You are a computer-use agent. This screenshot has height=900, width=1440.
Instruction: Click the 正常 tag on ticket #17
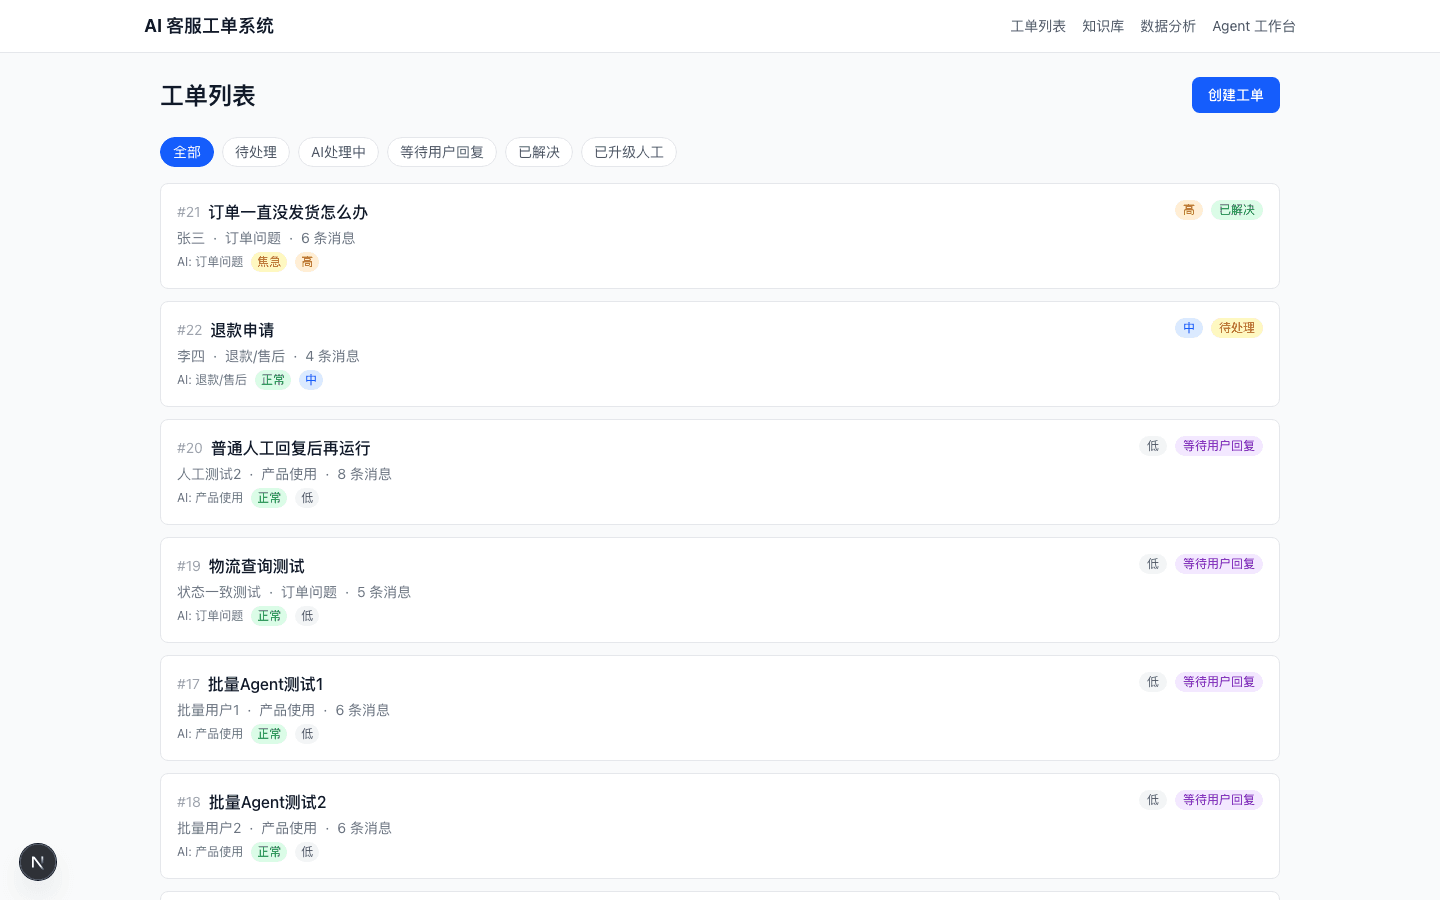tap(269, 734)
